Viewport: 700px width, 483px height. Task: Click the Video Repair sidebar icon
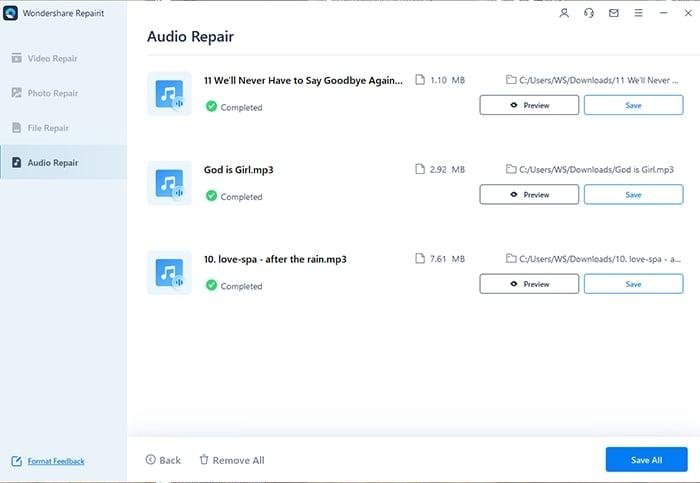click(17, 58)
